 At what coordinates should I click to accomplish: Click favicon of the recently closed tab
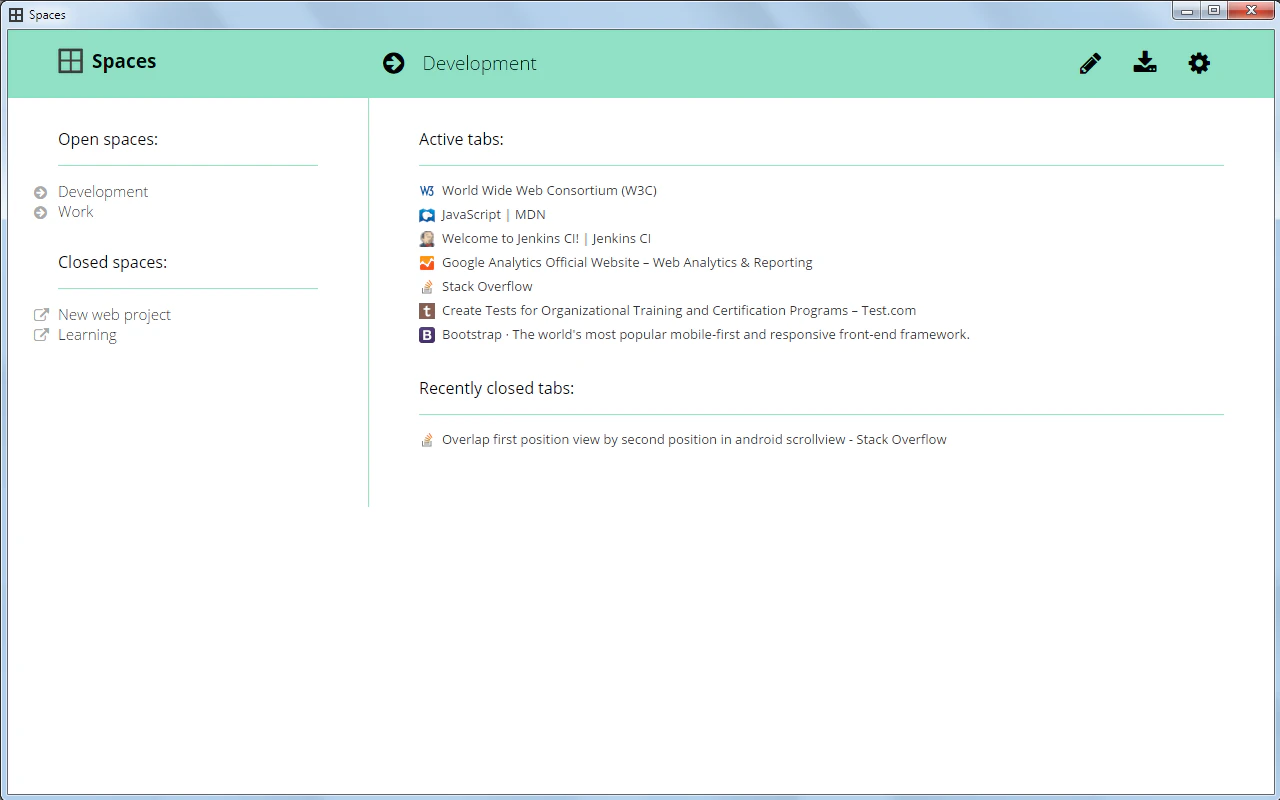(x=427, y=440)
